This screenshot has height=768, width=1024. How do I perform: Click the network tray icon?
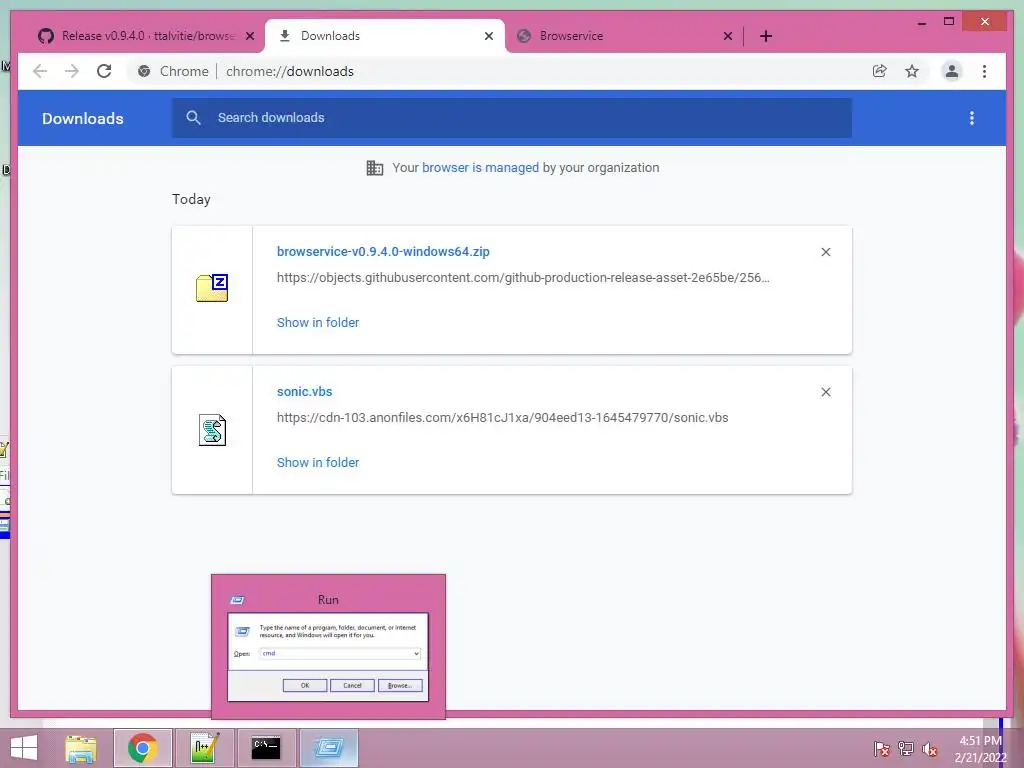tap(906, 749)
